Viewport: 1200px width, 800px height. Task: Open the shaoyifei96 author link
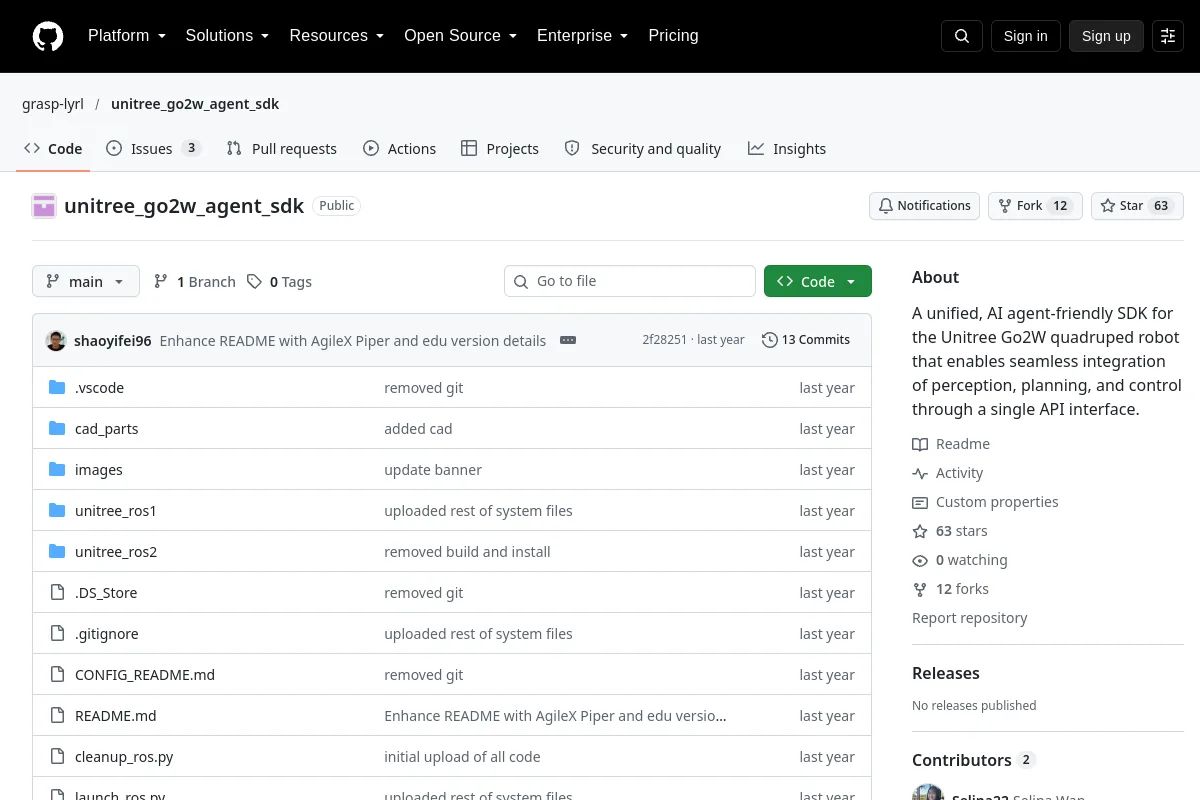pyautogui.click(x=112, y=341)
